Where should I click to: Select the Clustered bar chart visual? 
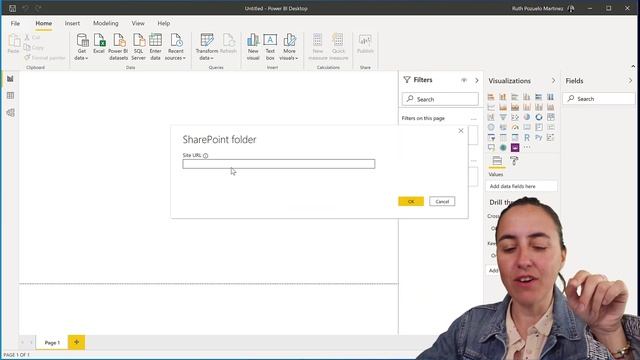click(515, 97)
